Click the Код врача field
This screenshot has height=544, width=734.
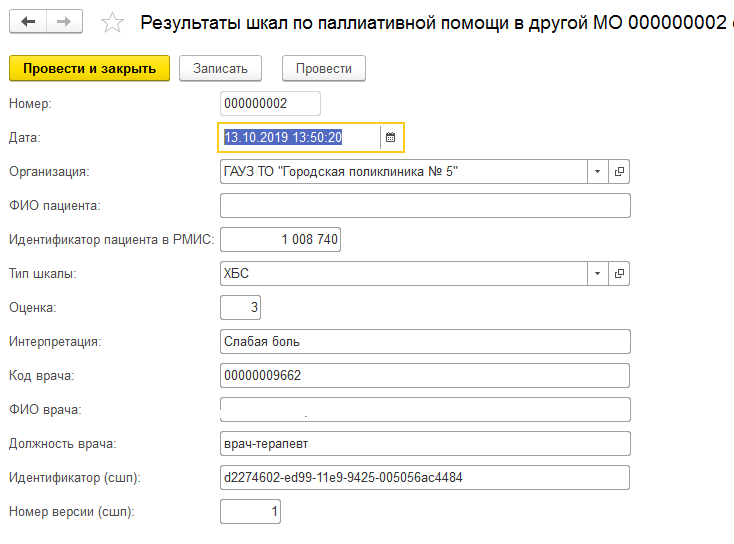[424, 375]
